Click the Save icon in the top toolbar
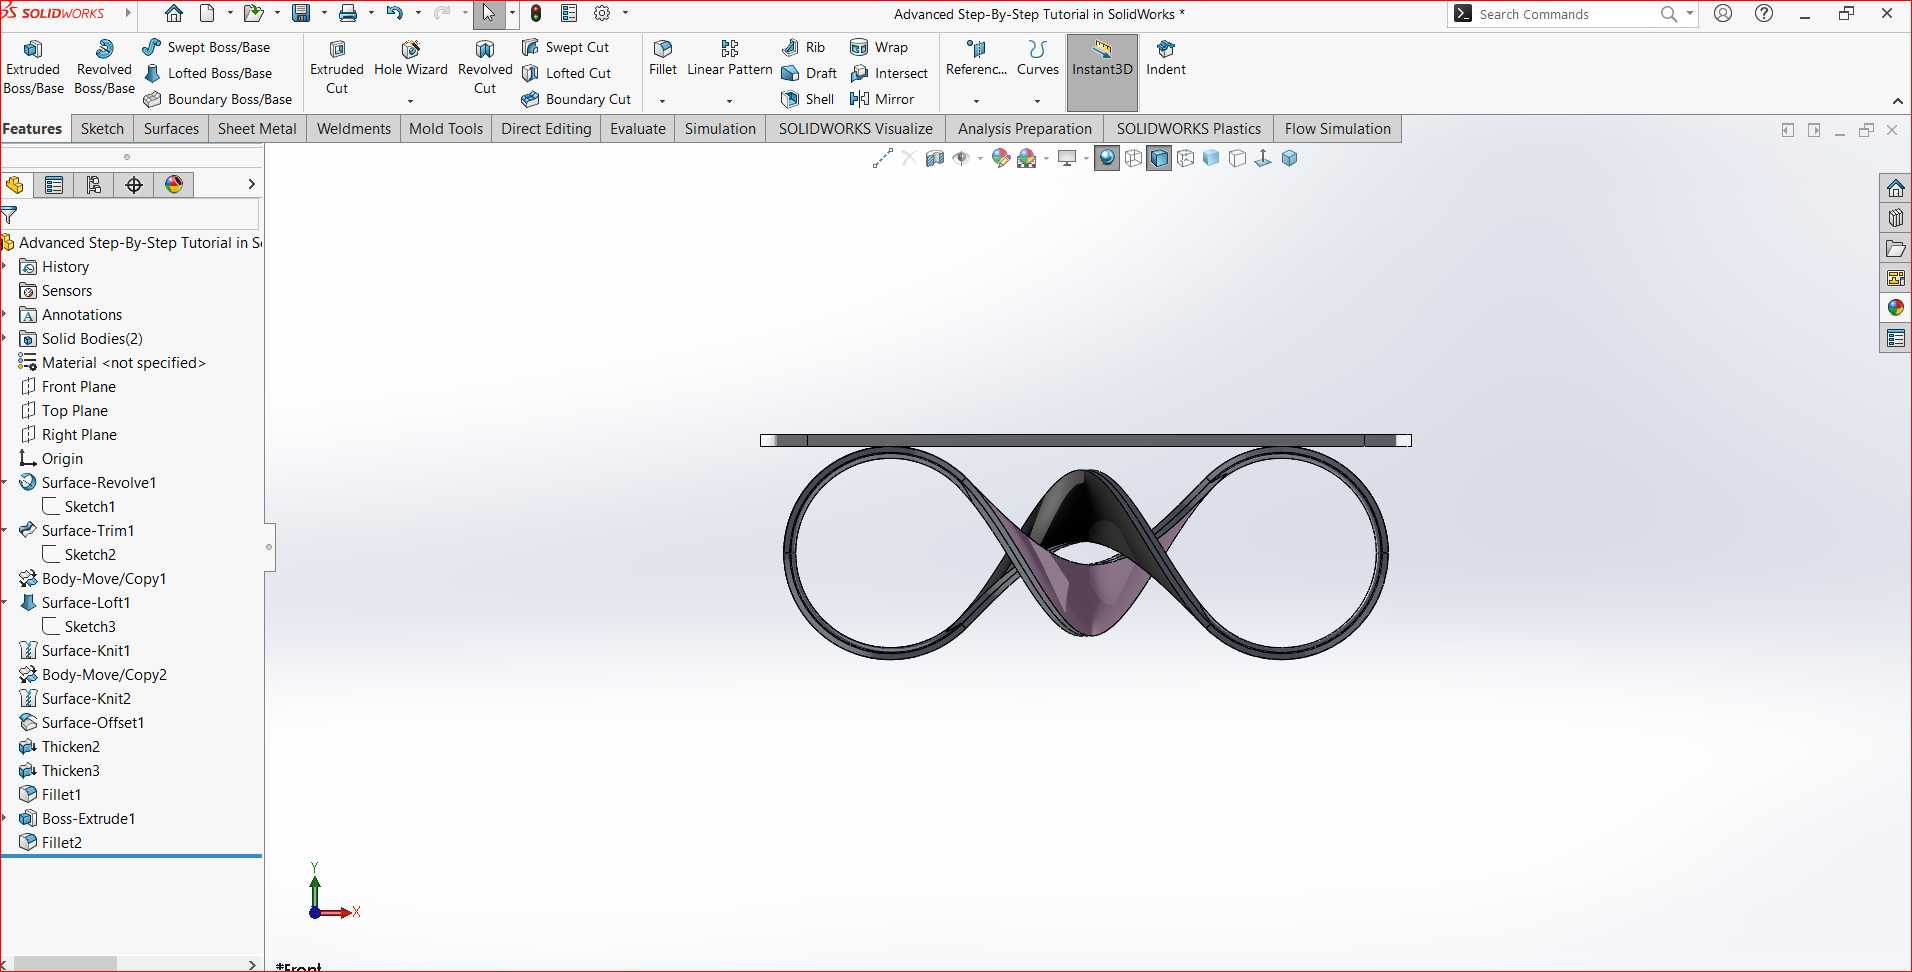Viewport: 1912px width, 972px height. 301,14
